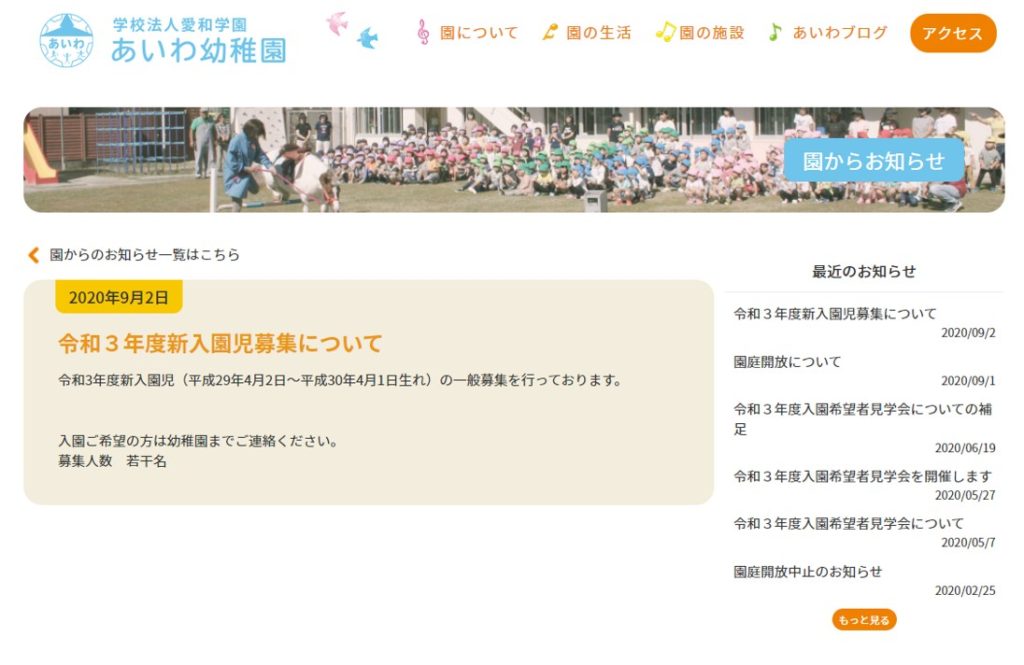1024x665 pixels.
Task: Click the orange アクセス button
Action: coord(953,33)
